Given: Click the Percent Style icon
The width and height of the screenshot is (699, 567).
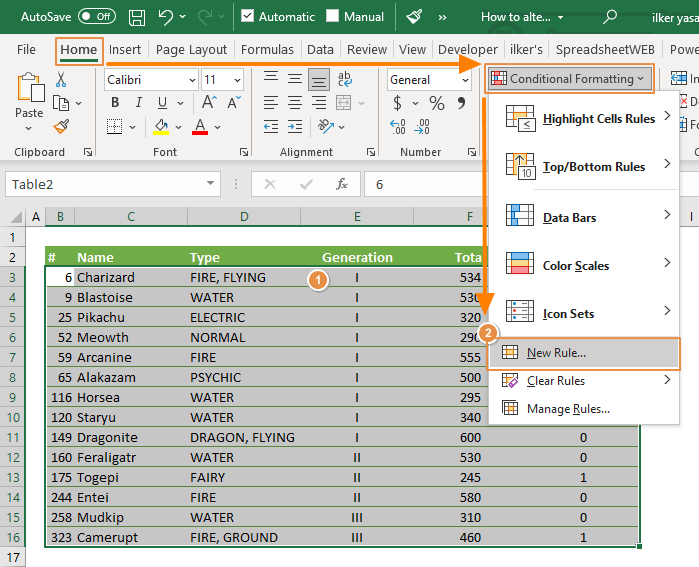Looking at the screenshot, I should coord(437,103).
